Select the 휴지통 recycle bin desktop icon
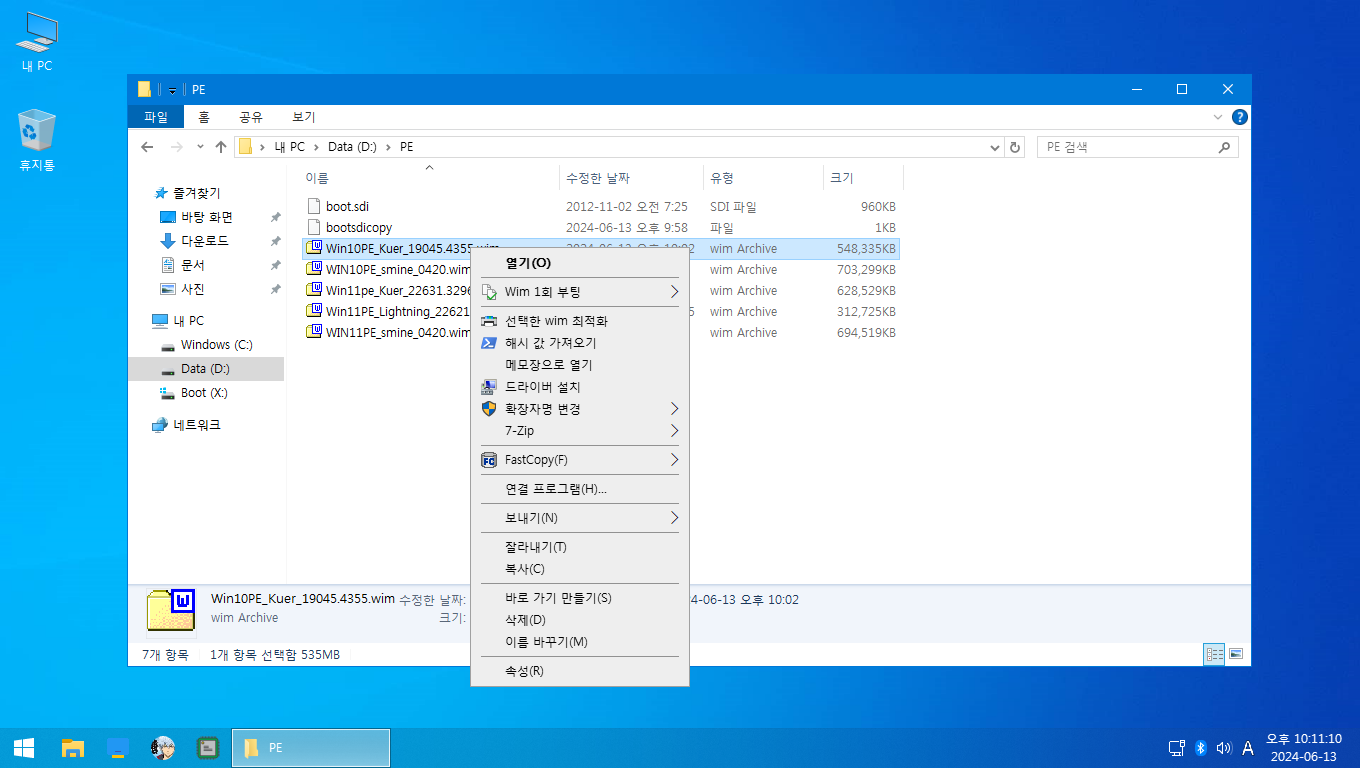 [36, 141]
